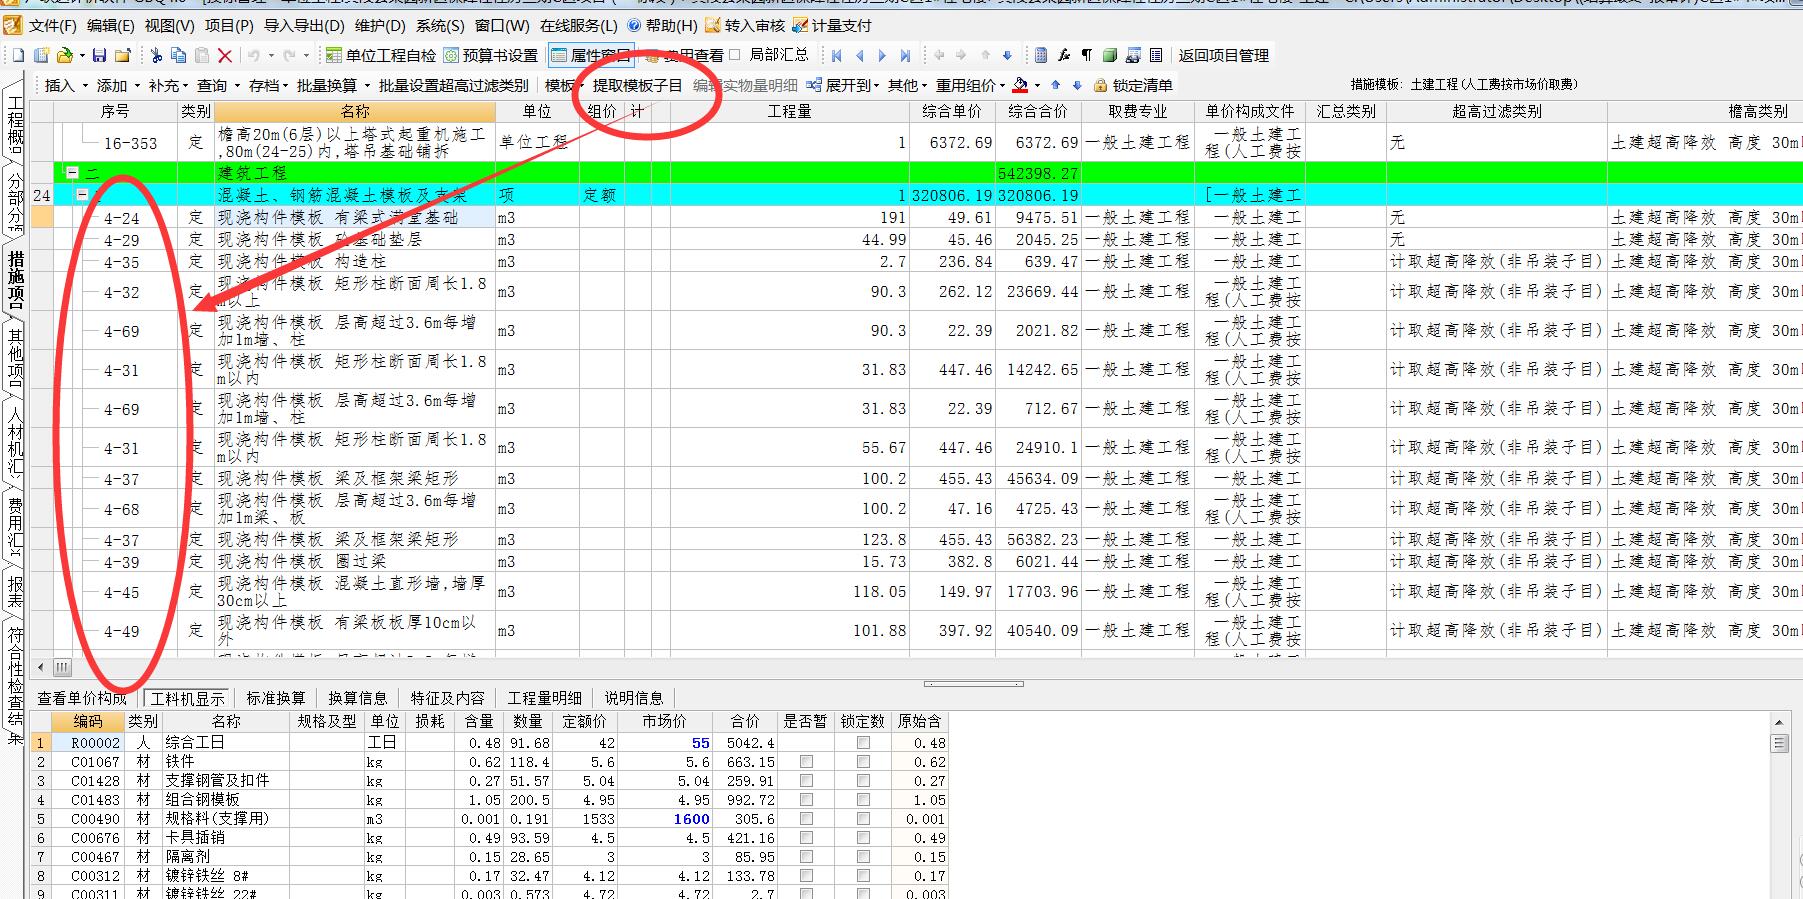
Task: Move row up with blue up arrow
Action: coord(1055,85)
